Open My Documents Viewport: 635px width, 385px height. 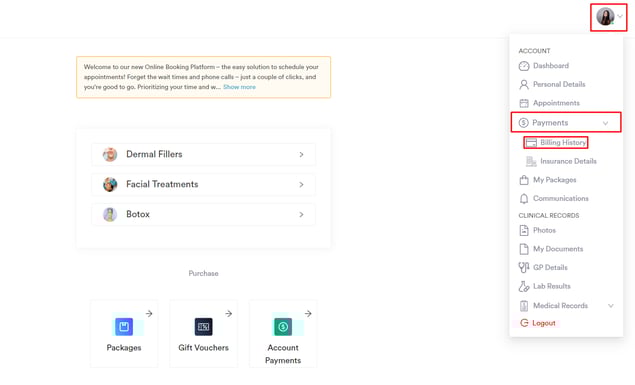point(558,249)
